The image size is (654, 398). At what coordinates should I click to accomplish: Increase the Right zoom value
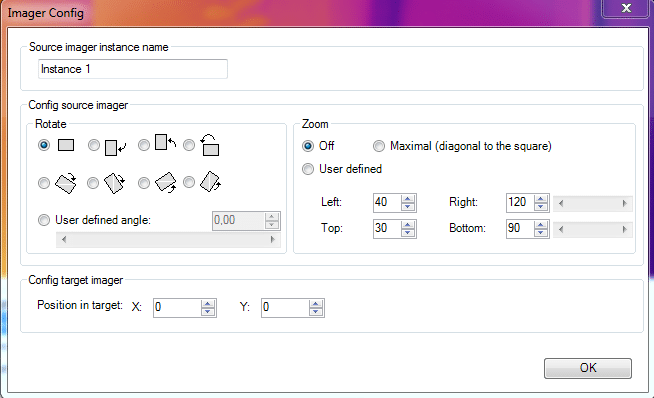(541, 199)
